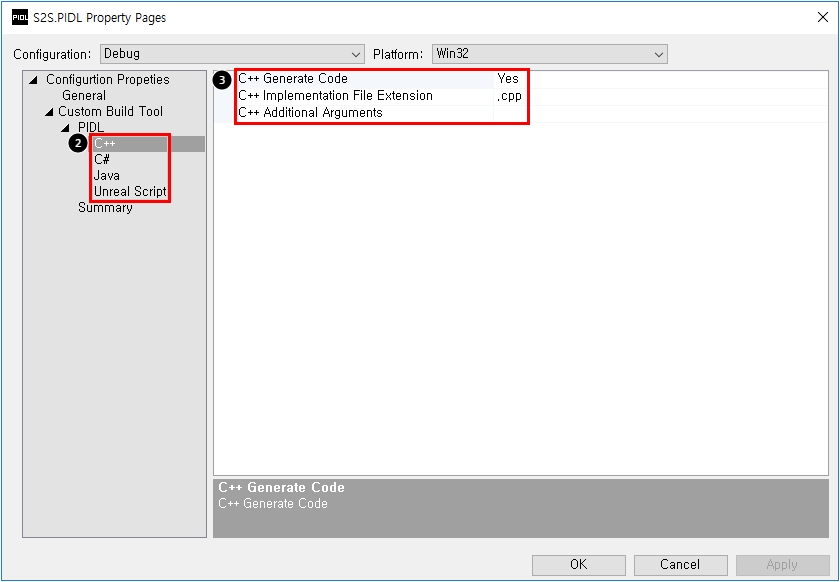This screenshot has height=582, width=840.
Task: Open the Configuration dropdown set to Debug
Action: click(x=231, y=54)
